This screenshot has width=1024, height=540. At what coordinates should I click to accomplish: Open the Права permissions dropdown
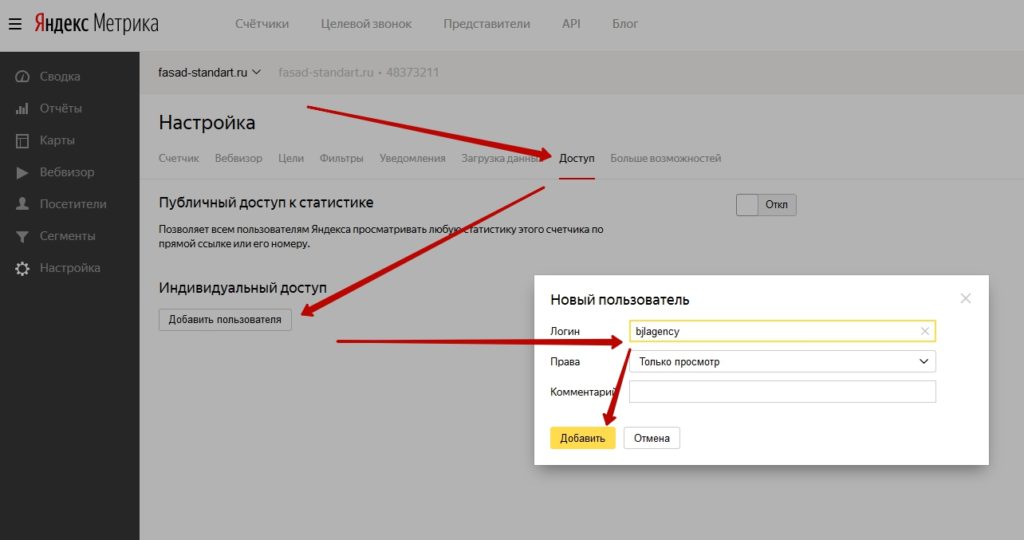(782, 362)
